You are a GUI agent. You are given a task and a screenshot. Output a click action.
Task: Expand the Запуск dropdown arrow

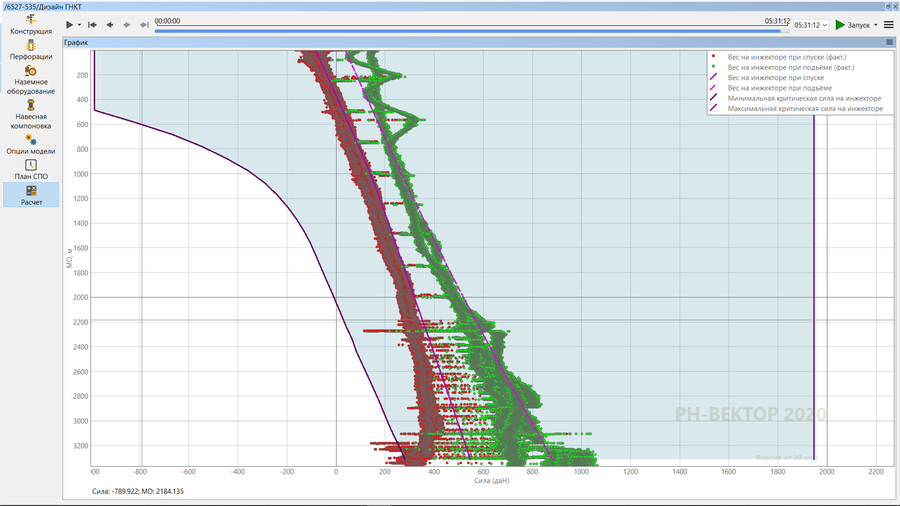876,25
